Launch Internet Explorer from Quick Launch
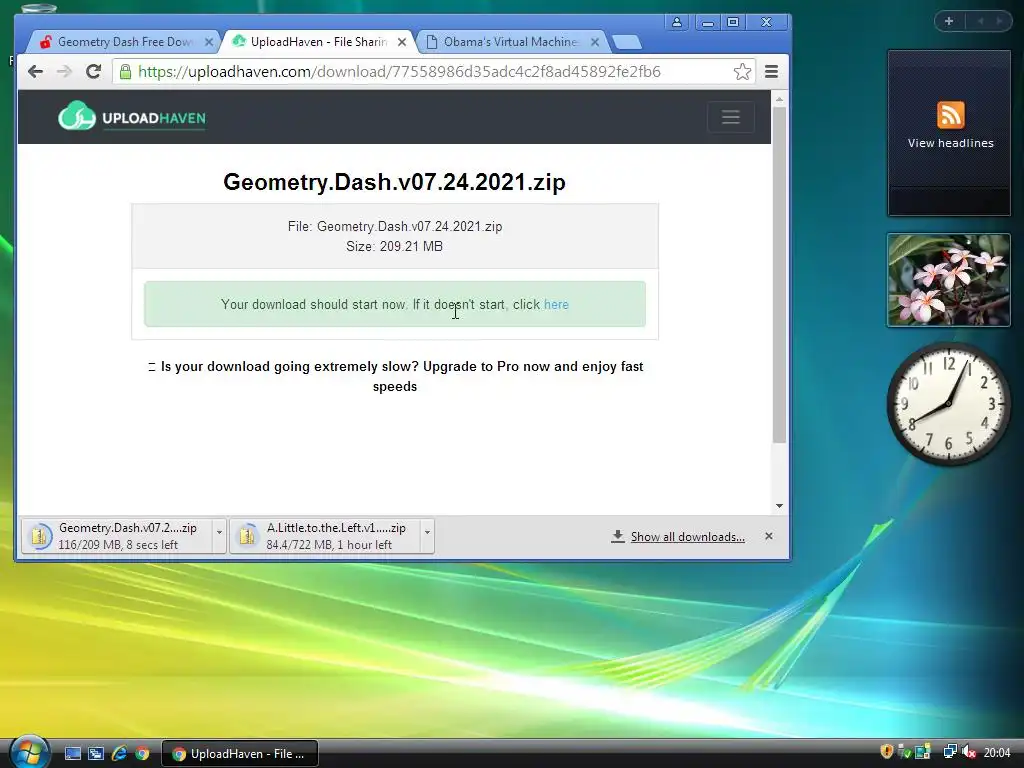The width and height of the screenshot is (1024, 768). coord(119,754)
